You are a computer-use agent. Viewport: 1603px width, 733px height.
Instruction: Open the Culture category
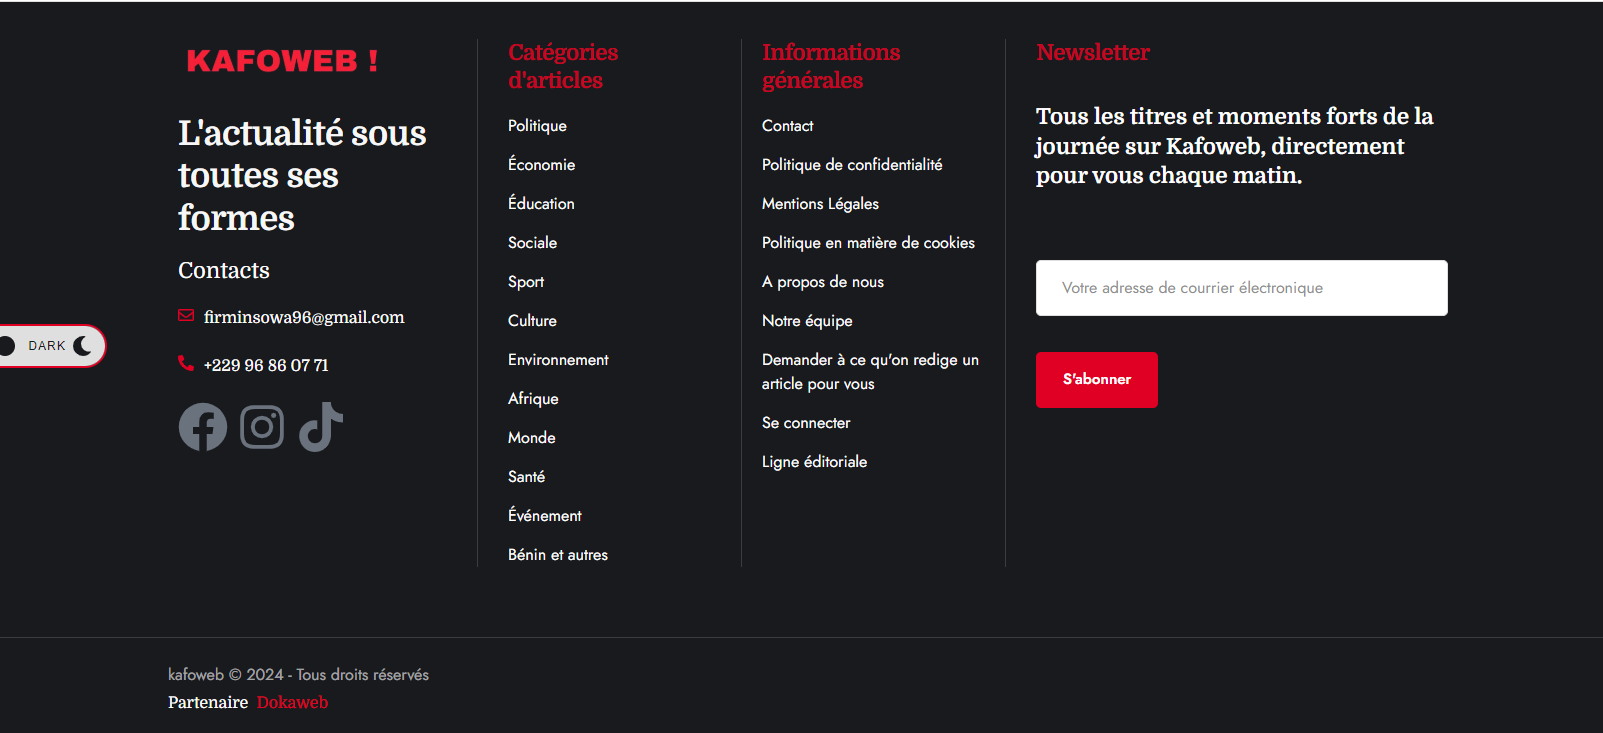[x=532, y=321]
